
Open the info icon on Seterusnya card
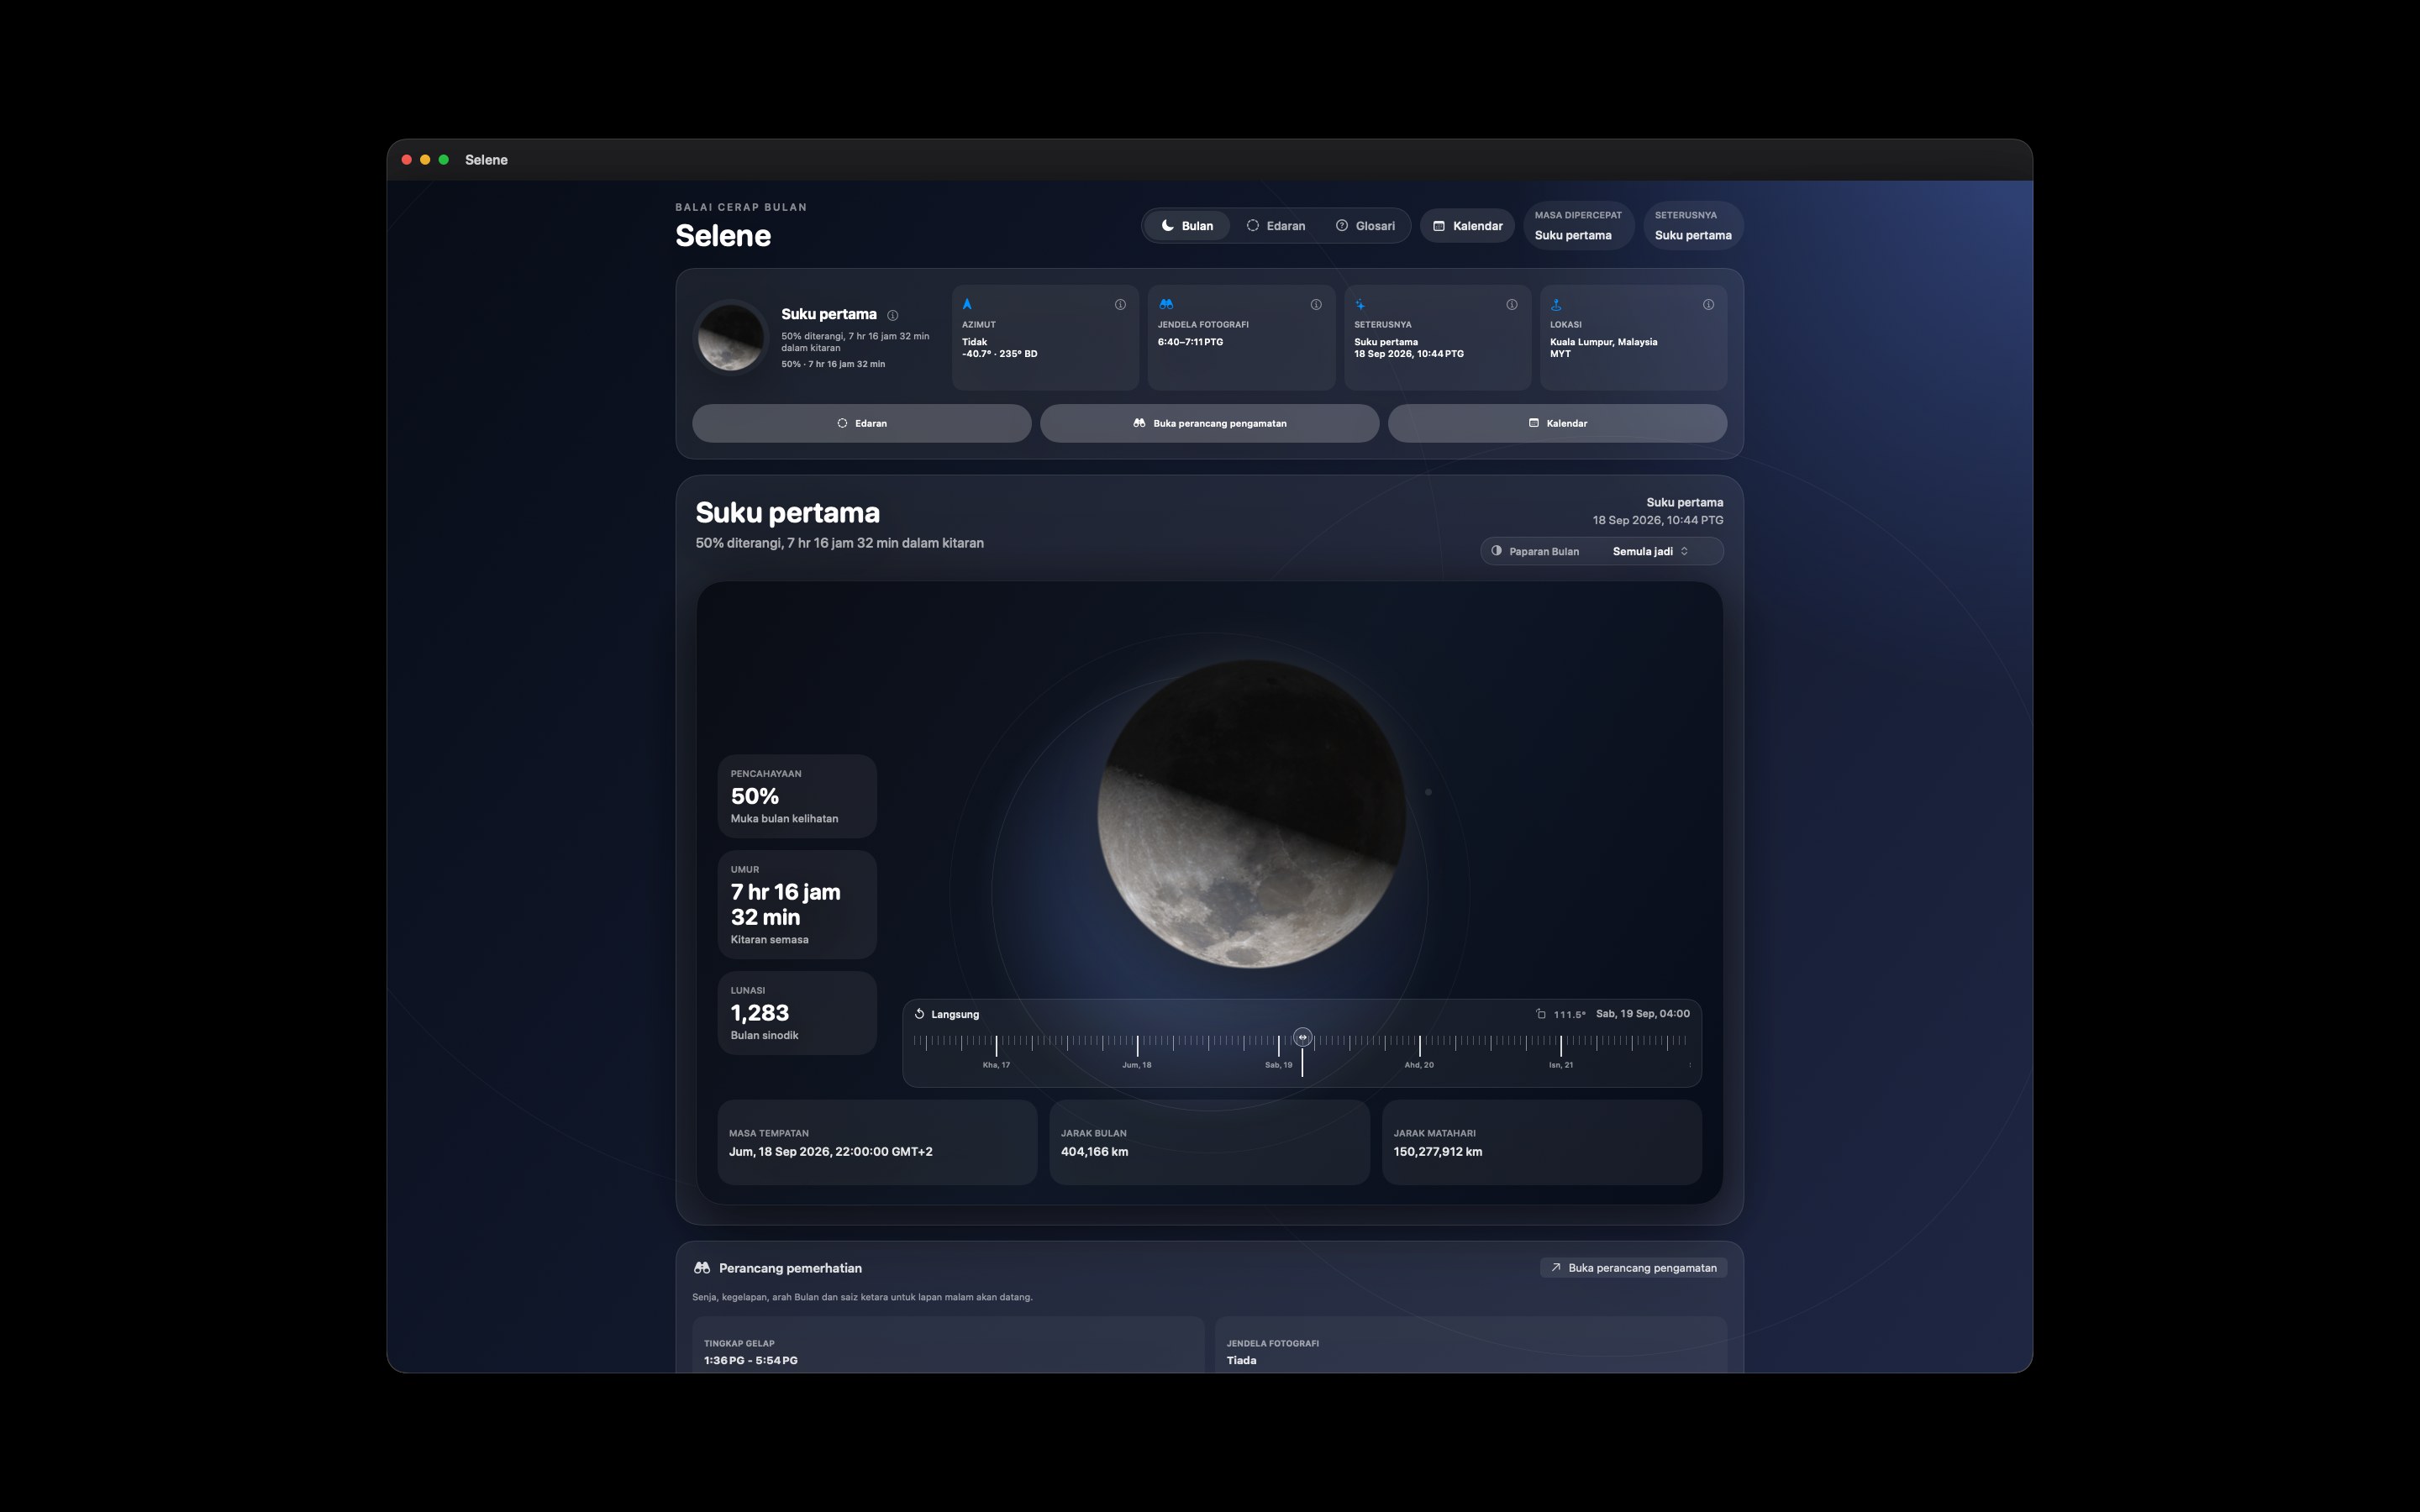(1512, 305)
